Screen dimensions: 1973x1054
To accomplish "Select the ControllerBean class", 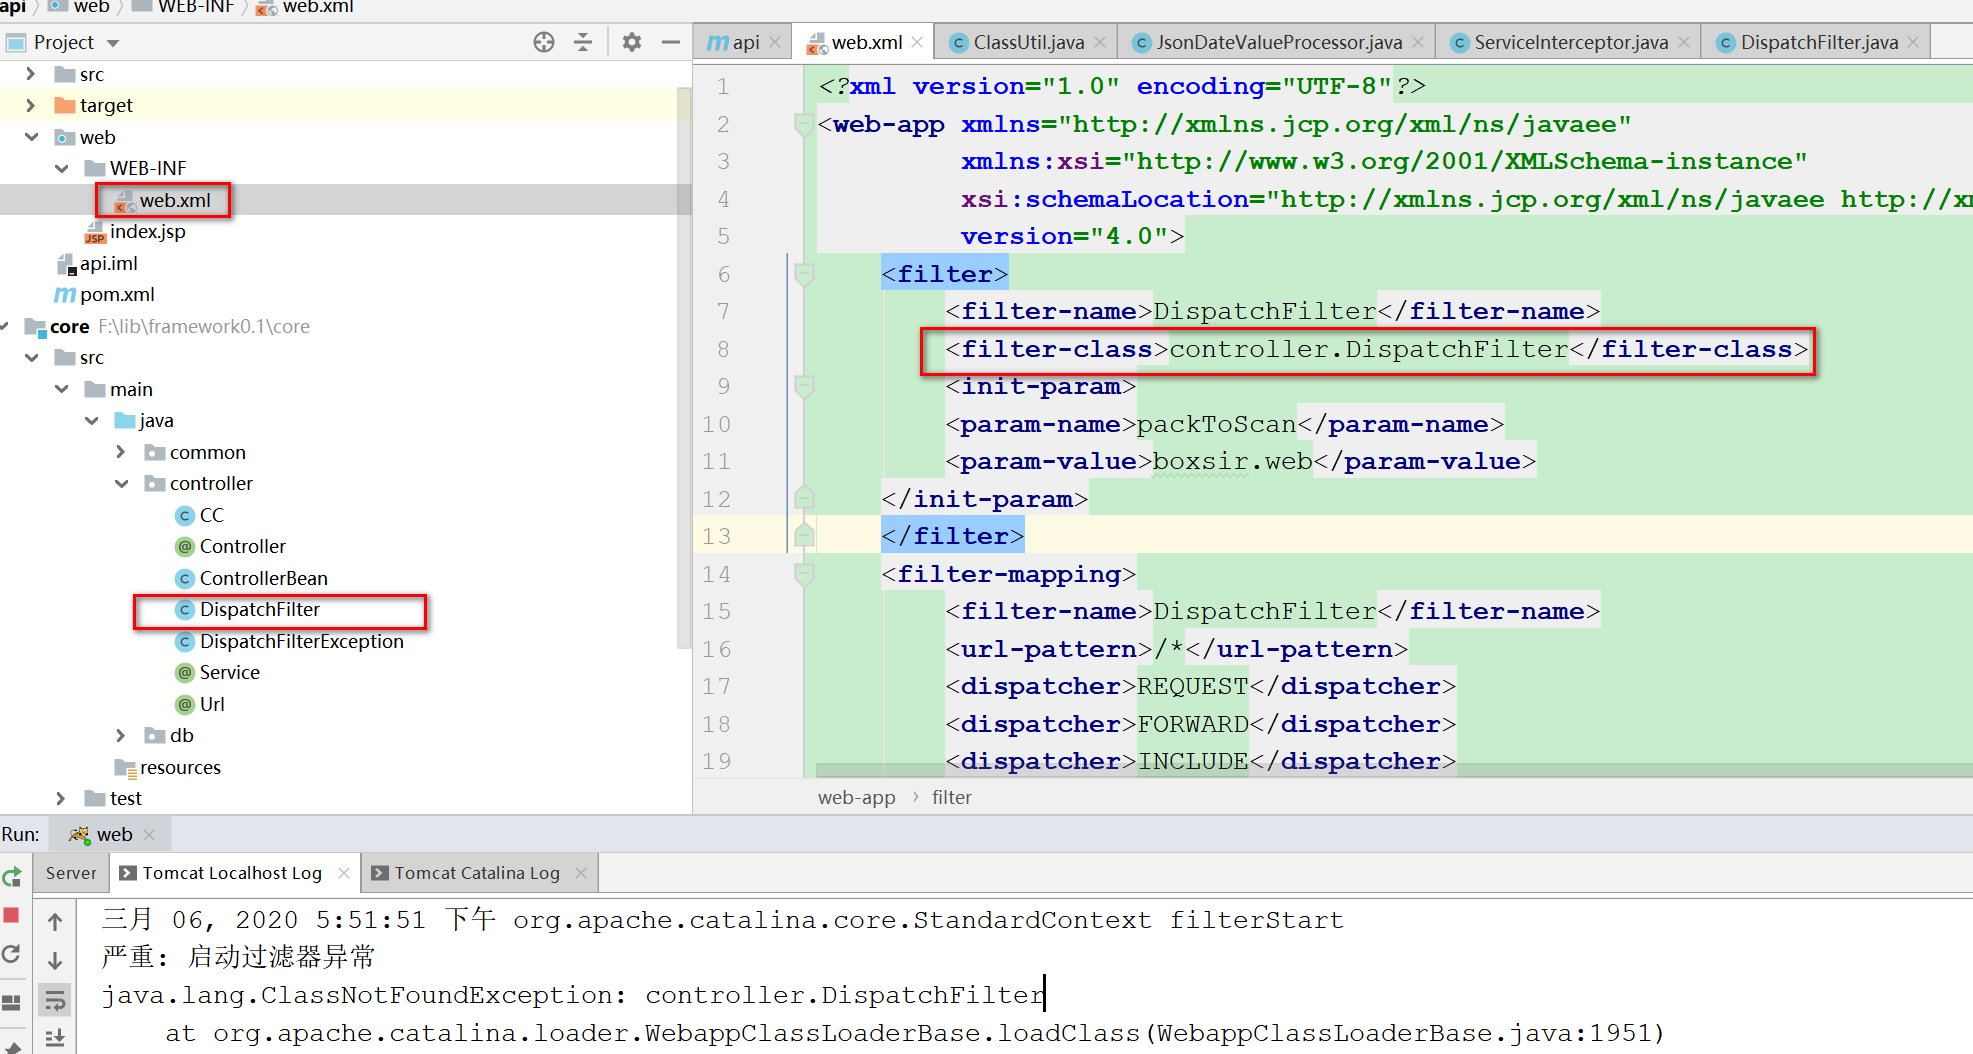I will point(252,578).
